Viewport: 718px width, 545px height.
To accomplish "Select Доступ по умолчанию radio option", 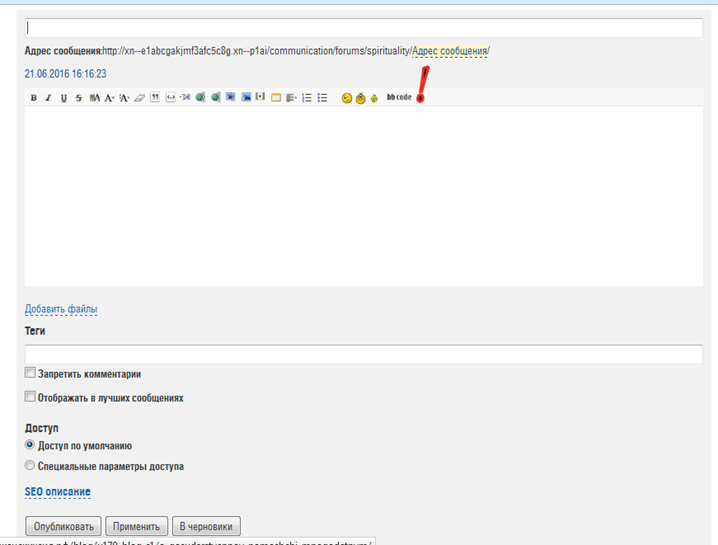I will [x=30, y=445].
